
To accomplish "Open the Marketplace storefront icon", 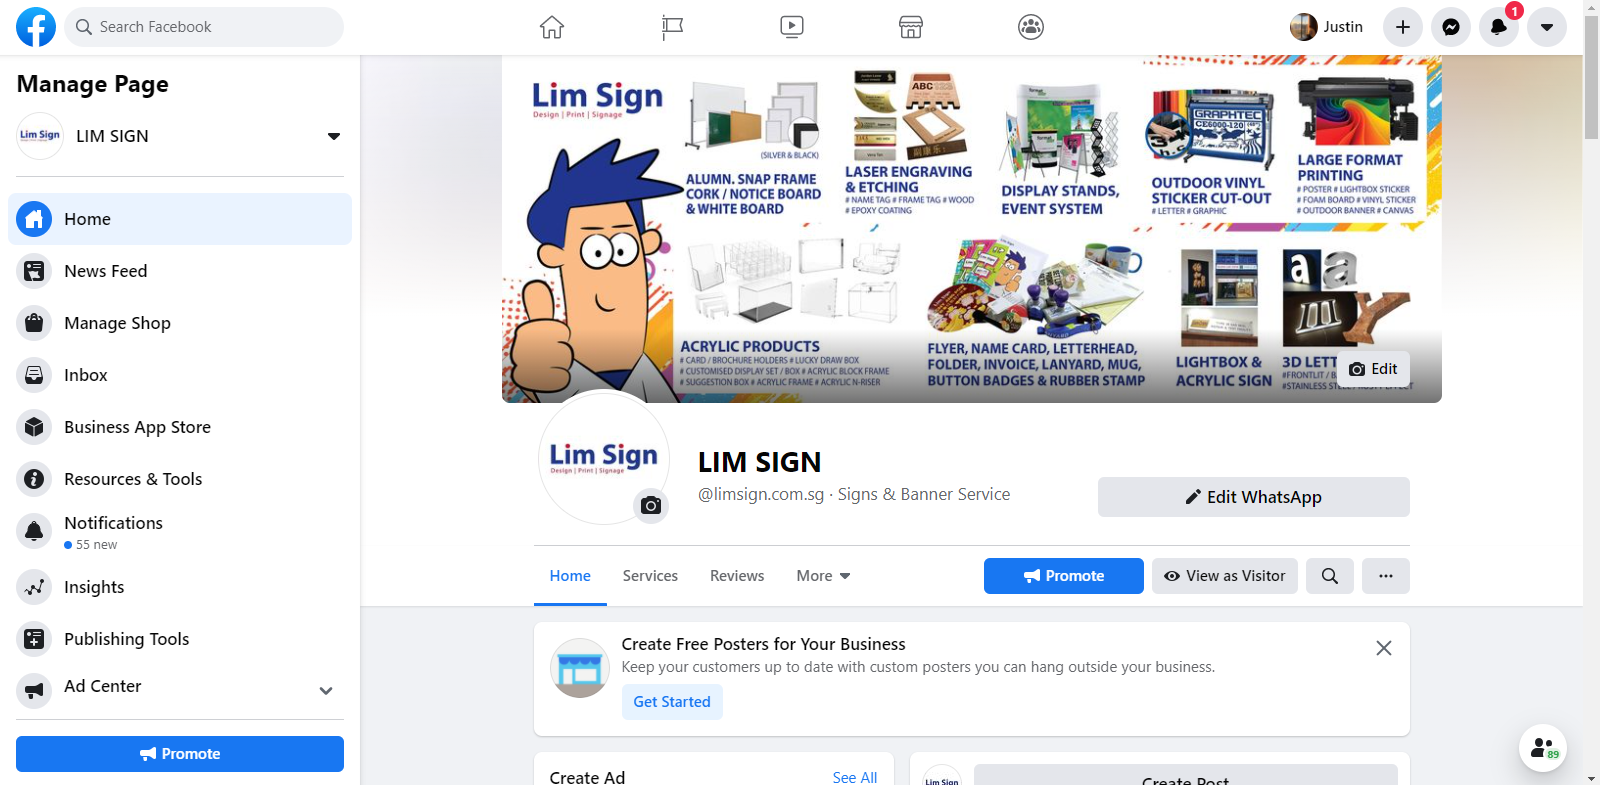I will pos(911,27).
